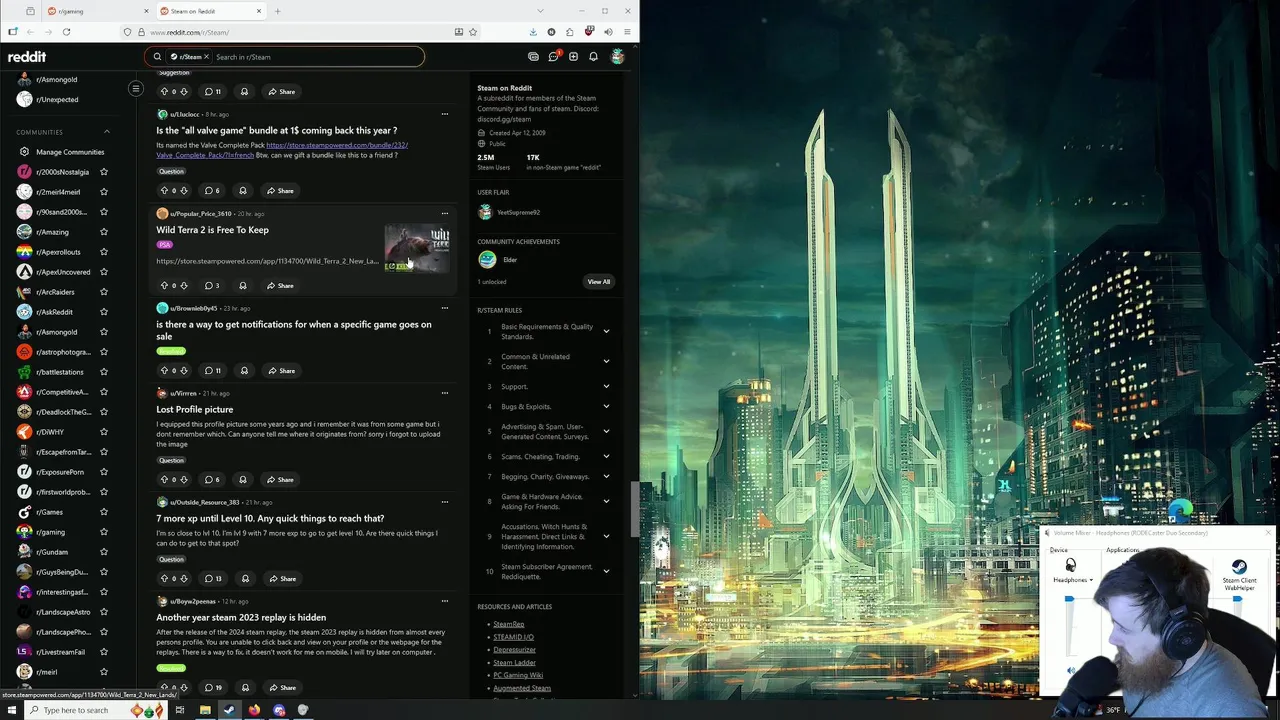Open the Reddit chat icon with notification badge
The image size is (1280, 720).
tap(553, 57)
